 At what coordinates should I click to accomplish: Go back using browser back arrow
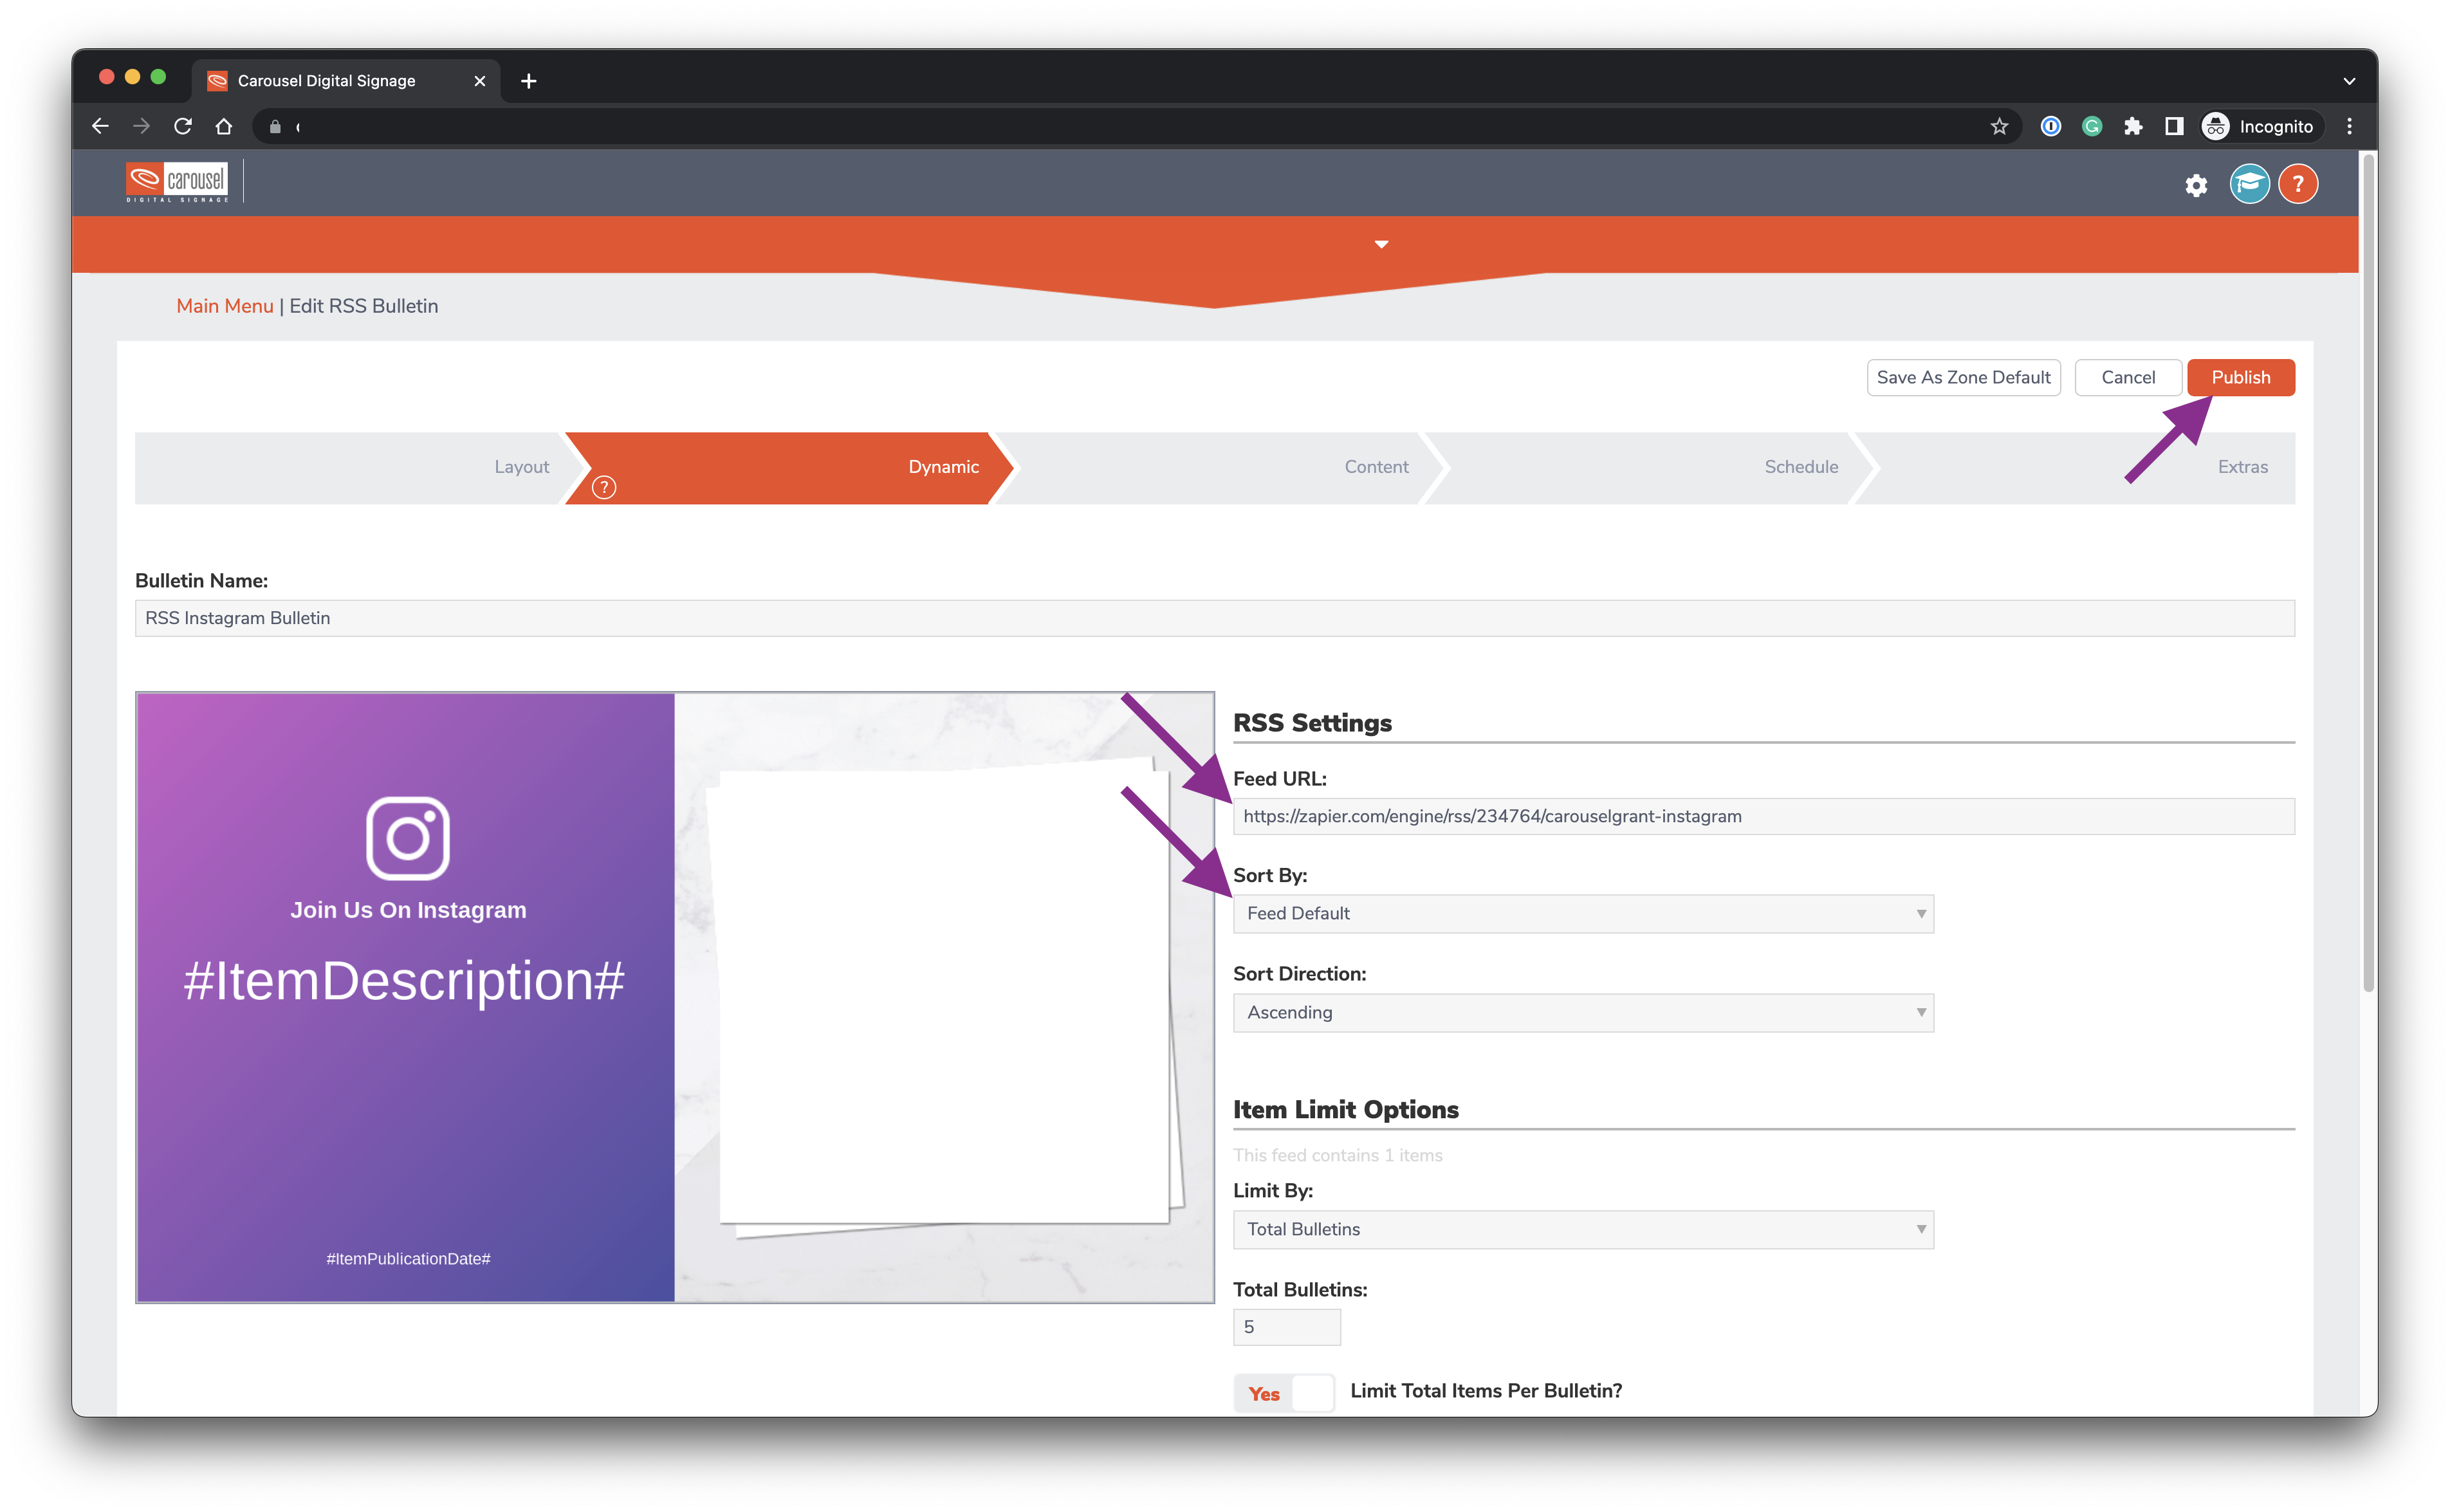(100, 126)
